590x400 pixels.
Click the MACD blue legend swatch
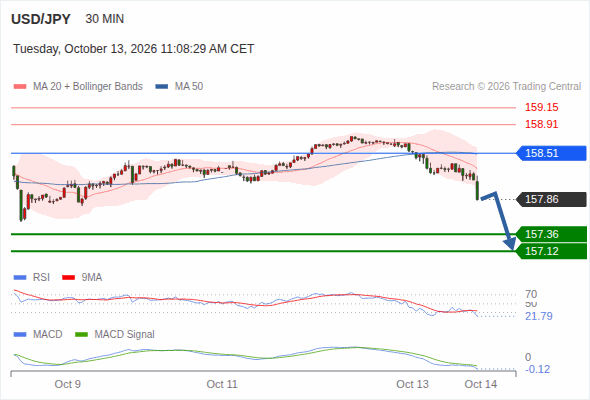click(x=20, y=335)
